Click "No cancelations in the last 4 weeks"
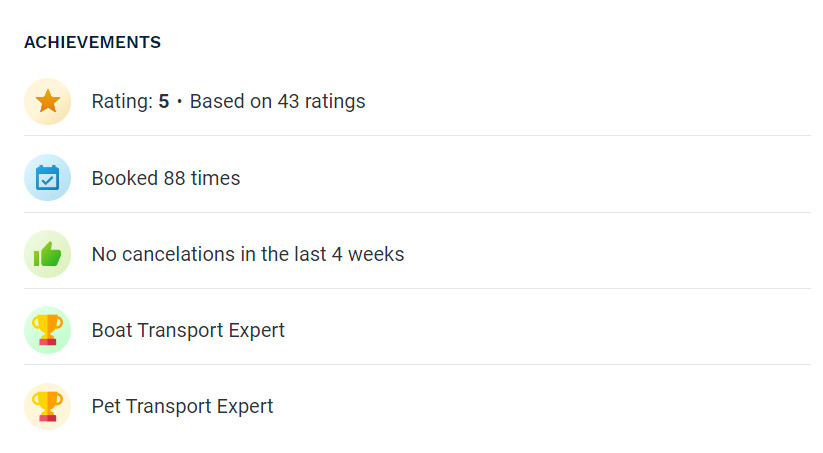Image resolution: width=823 pixels, height=453 pixels. click(x=248, y=254)
